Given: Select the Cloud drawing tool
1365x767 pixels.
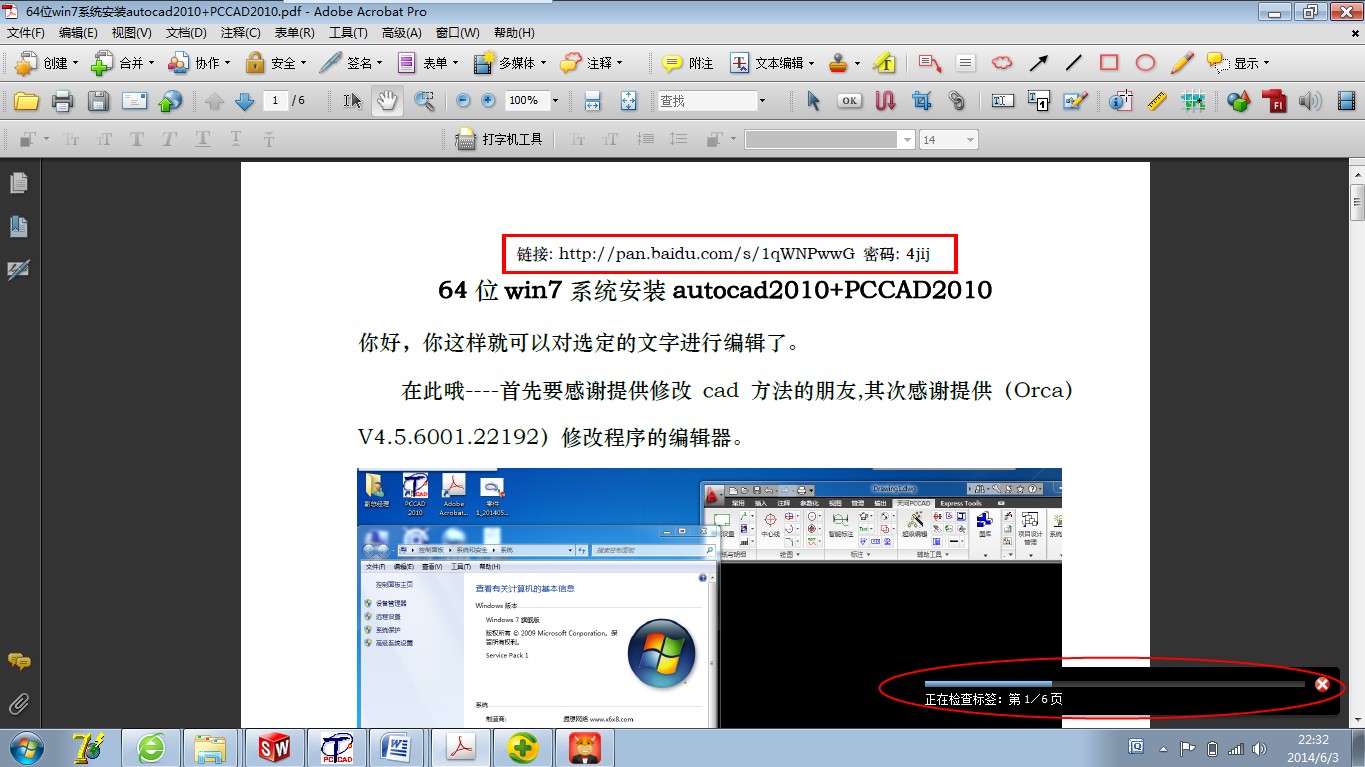Looking at the screenshot, I should (1002, 63).
